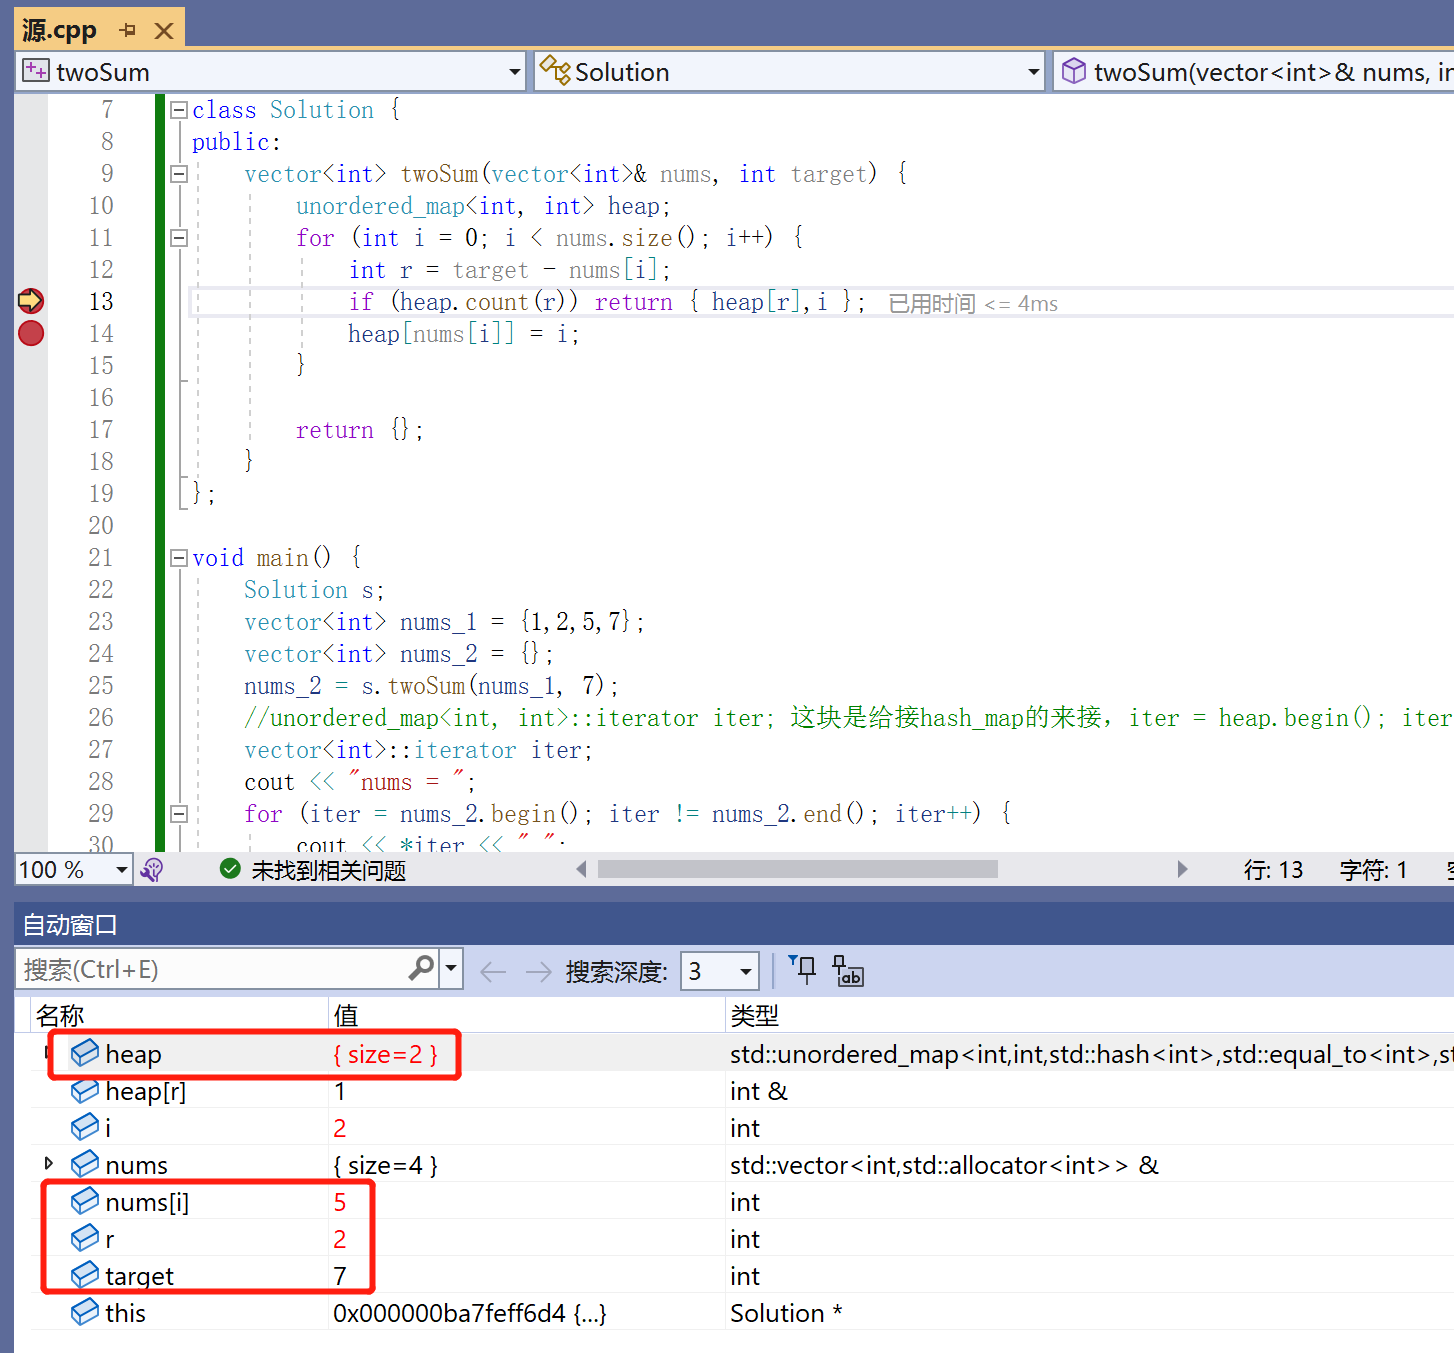
Task: Collapse the for loop on line 29
Action: pyautogui.click(x=179, y=814)
